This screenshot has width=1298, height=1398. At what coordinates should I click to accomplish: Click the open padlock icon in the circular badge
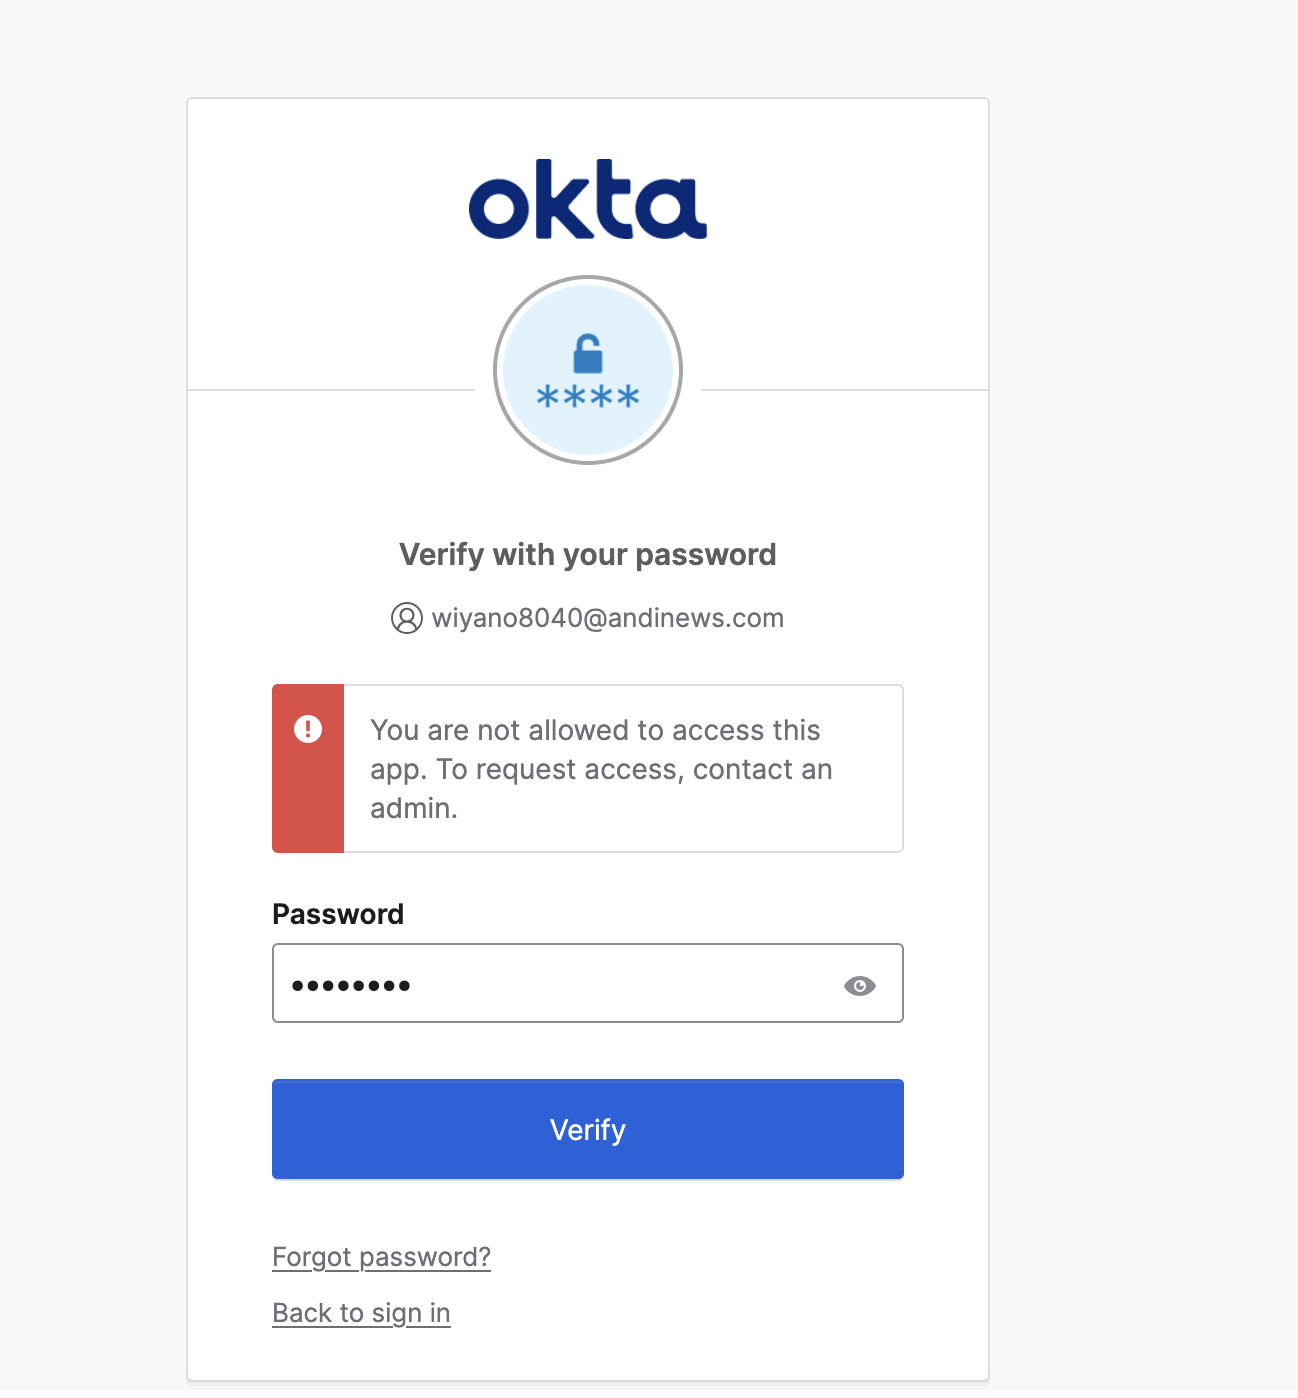(588, 354)
